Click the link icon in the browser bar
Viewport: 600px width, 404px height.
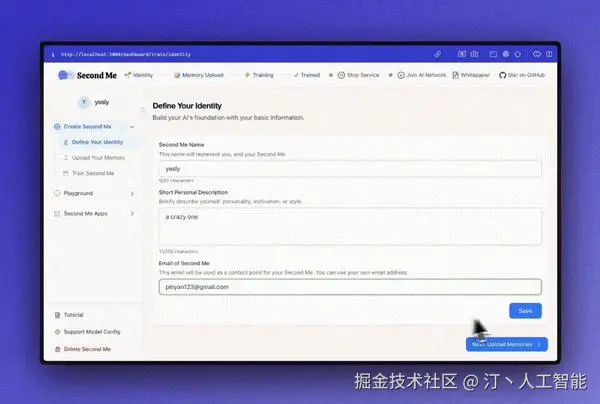coord(437,54)
